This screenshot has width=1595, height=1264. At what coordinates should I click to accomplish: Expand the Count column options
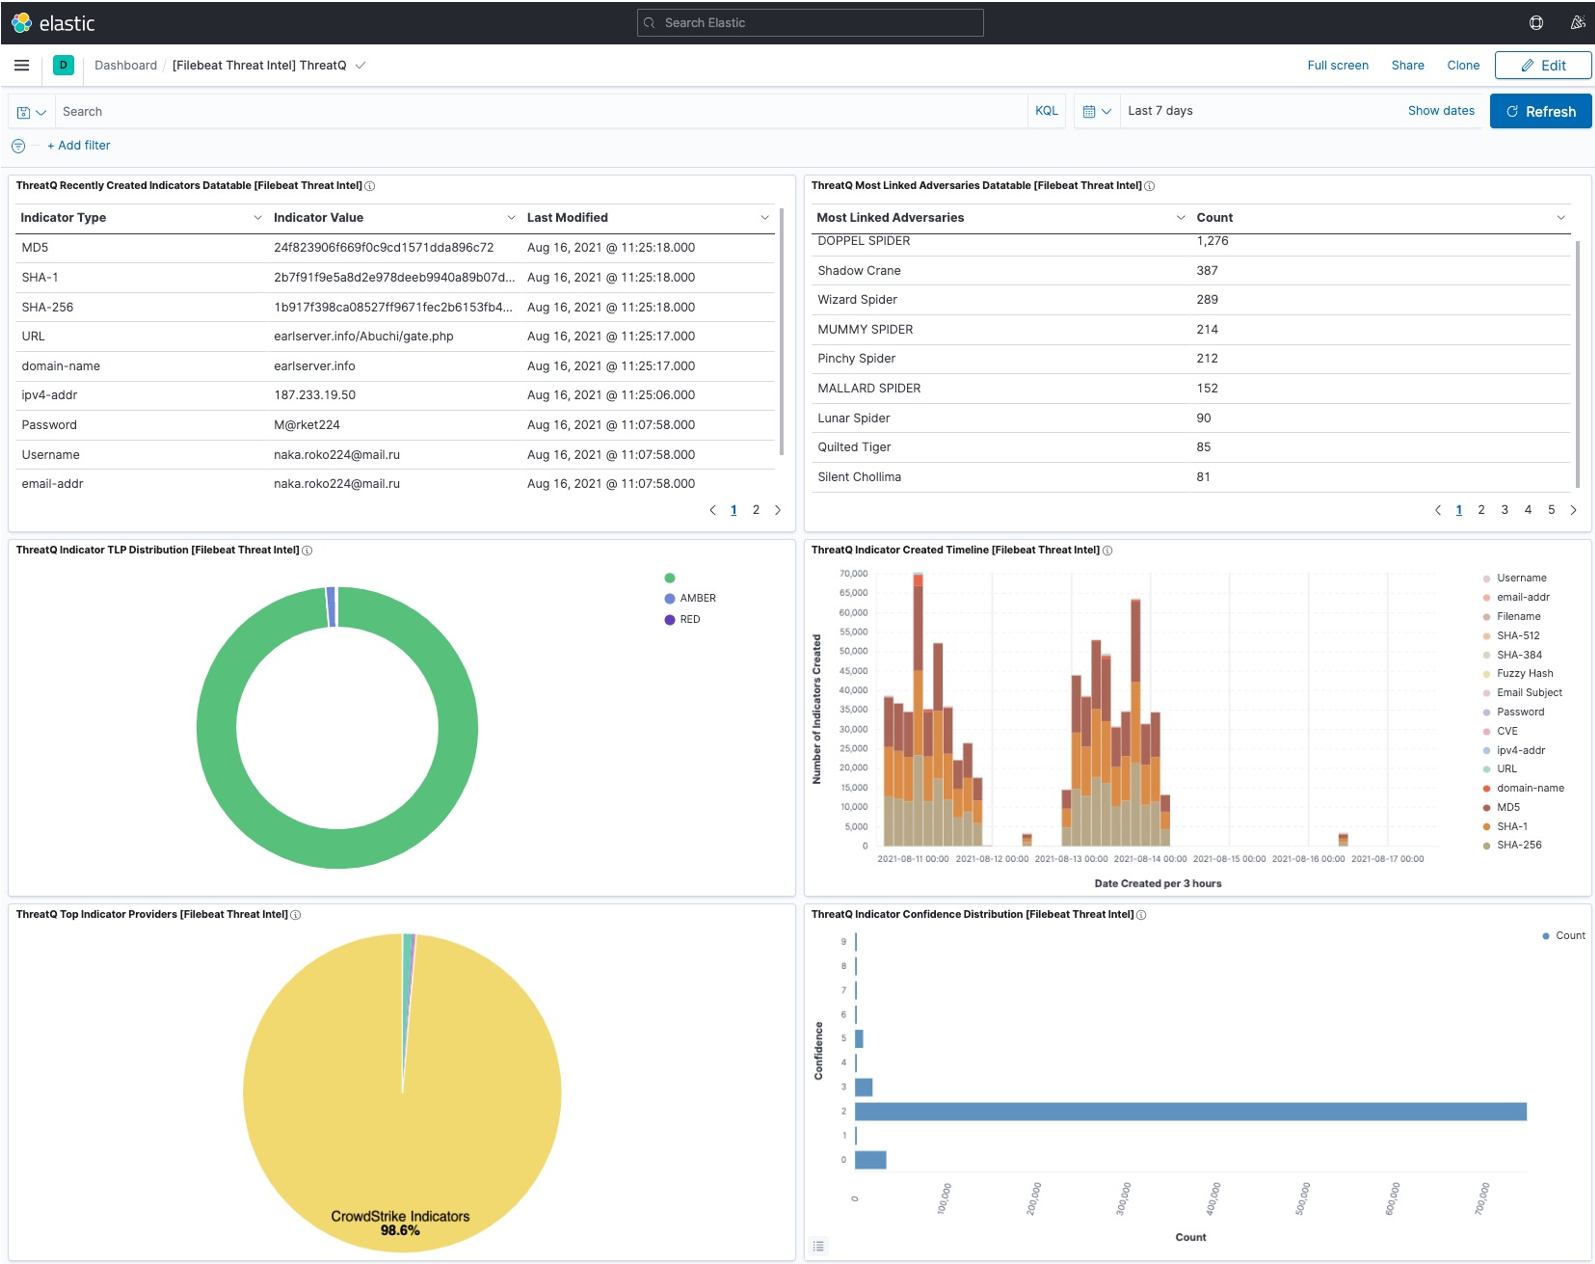pyautogui.click(x=1560, y=218)
